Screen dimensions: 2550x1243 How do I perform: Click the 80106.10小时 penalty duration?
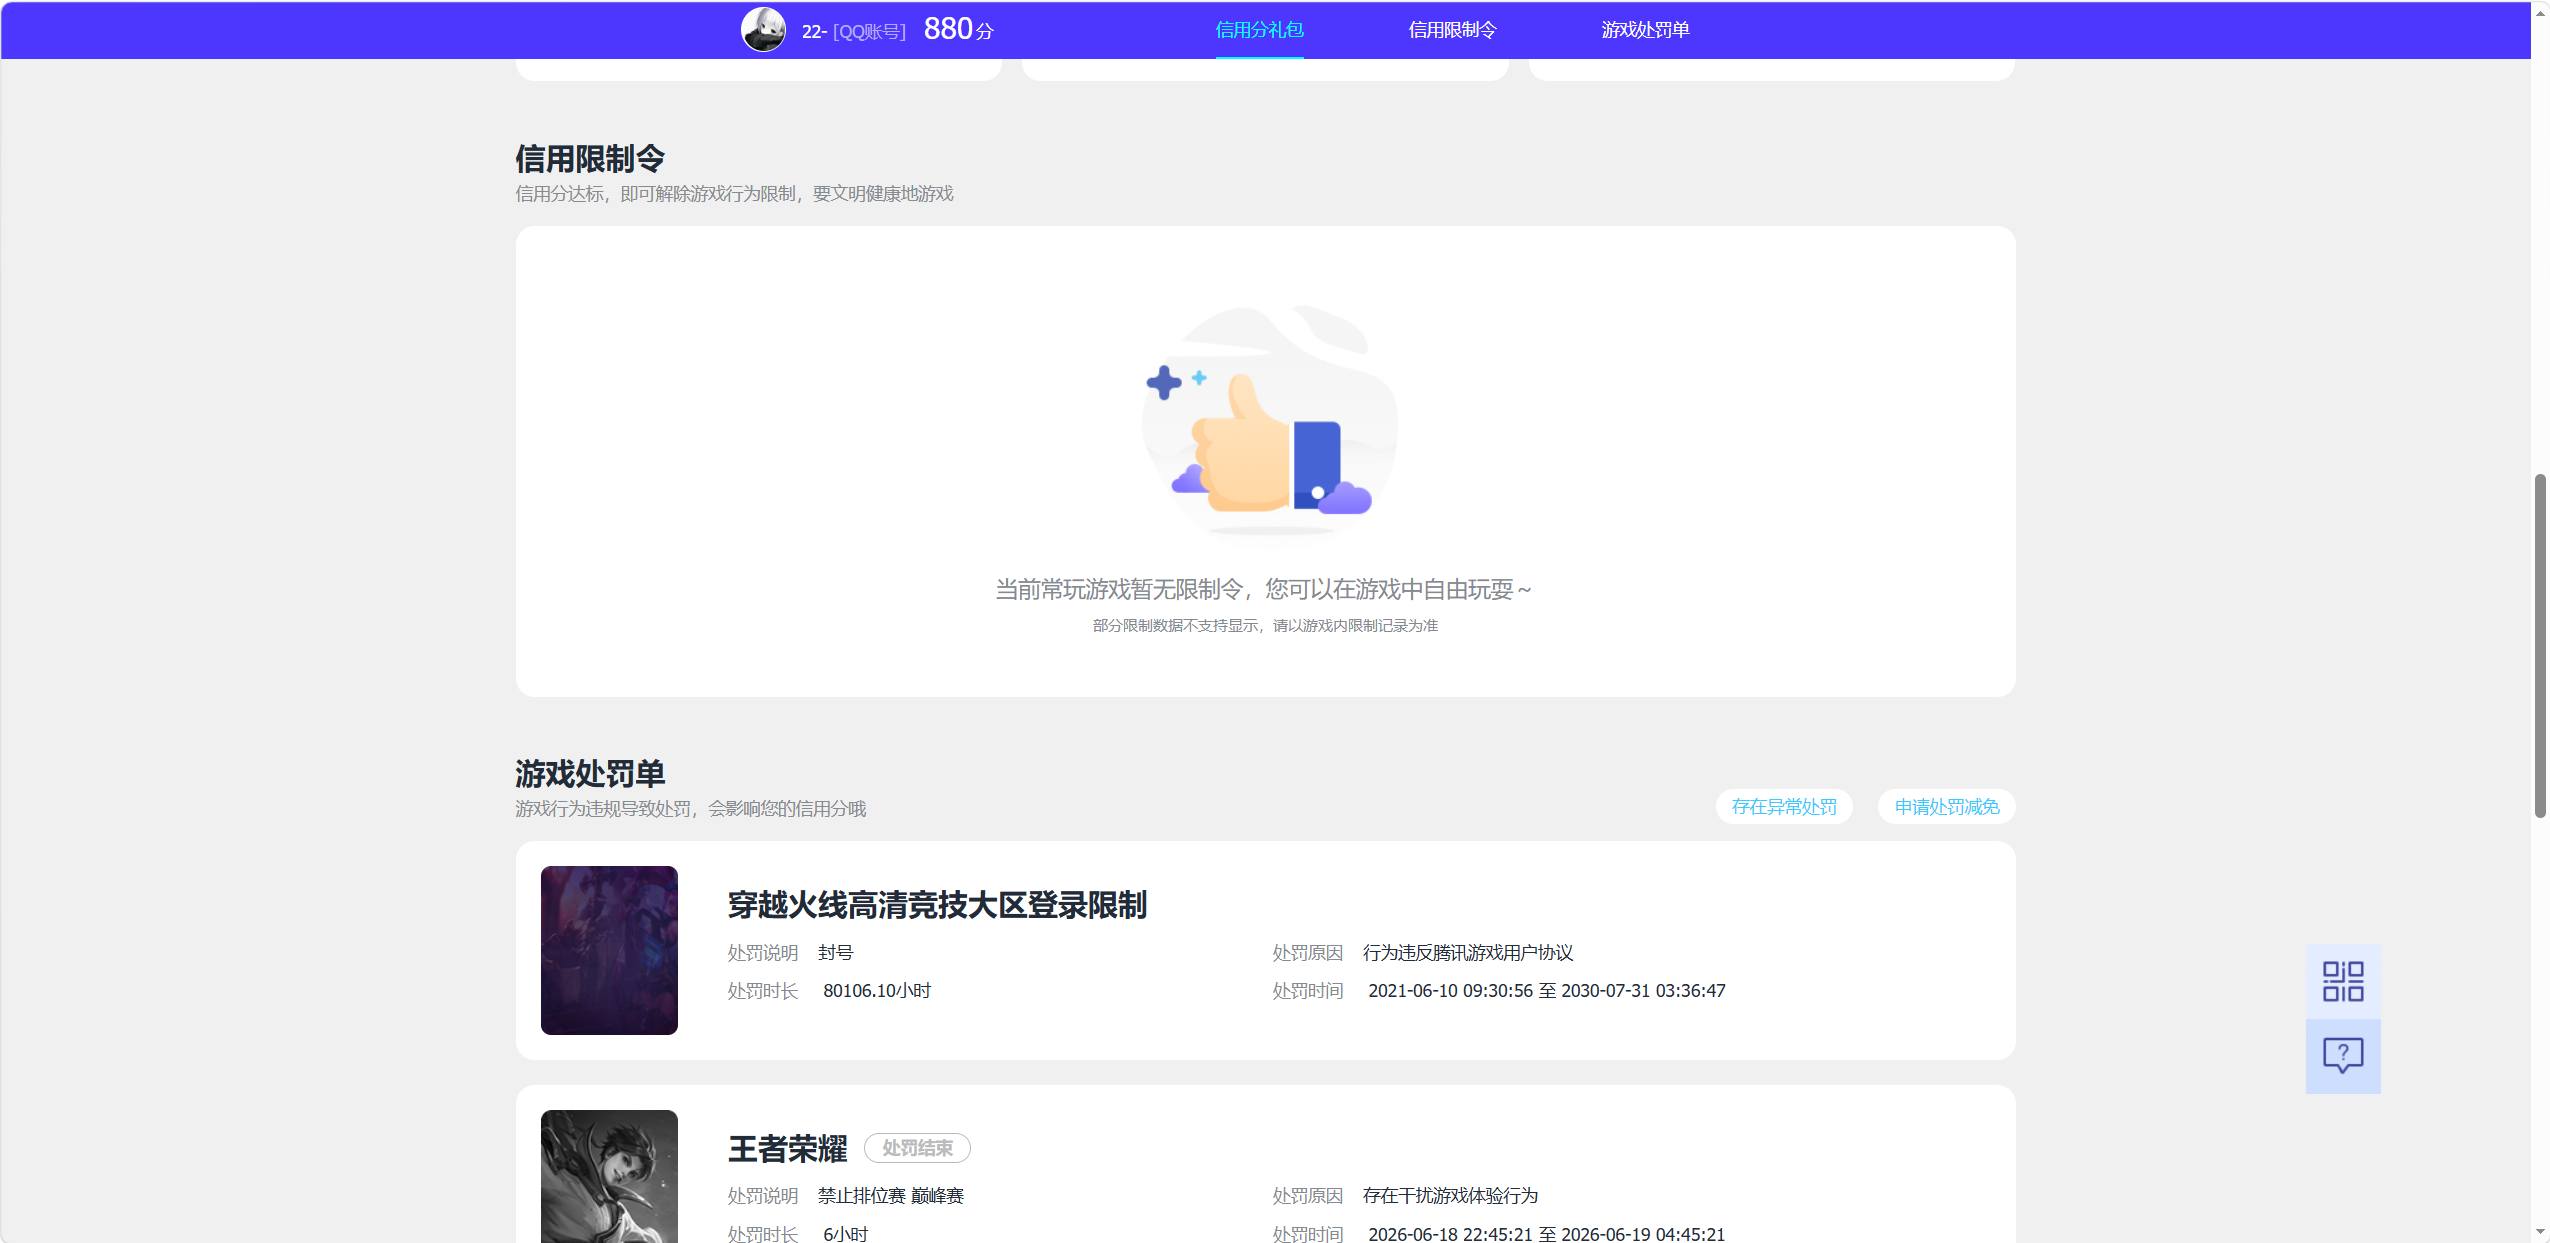[877, 991]
